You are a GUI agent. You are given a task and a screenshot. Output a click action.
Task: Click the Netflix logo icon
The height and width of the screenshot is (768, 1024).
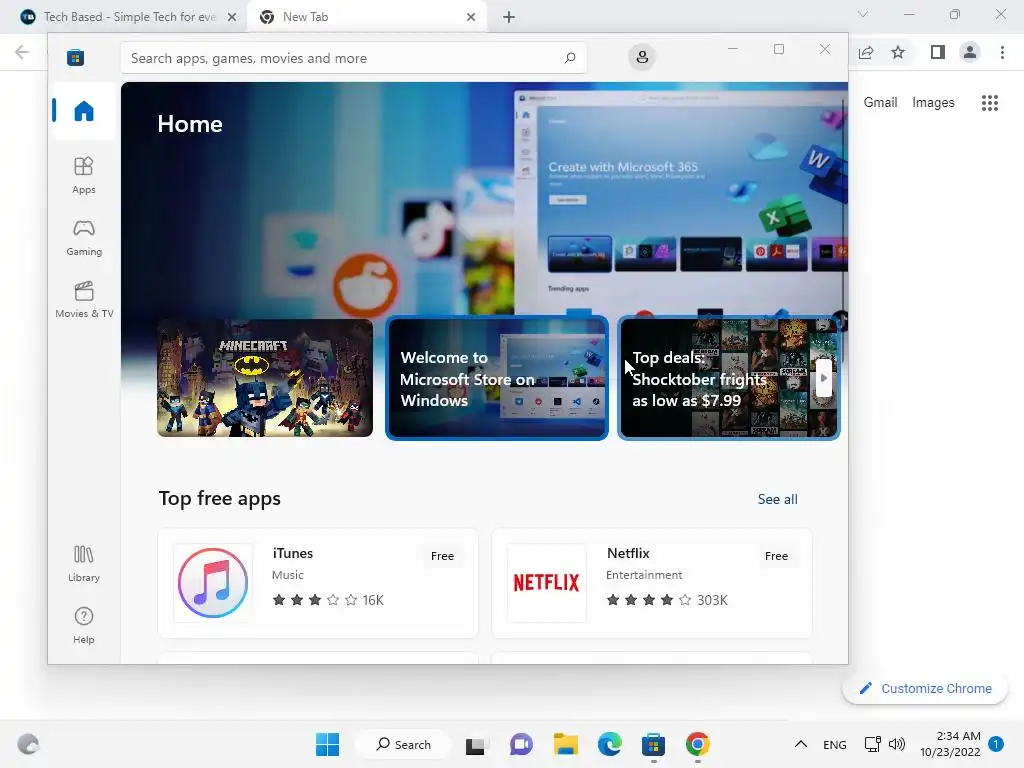pos(547,583)
